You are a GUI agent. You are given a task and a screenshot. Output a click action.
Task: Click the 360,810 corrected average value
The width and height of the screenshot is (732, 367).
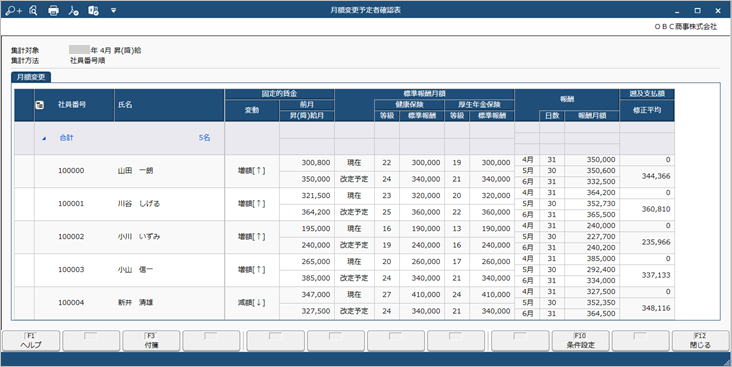[x=656, y=209]
